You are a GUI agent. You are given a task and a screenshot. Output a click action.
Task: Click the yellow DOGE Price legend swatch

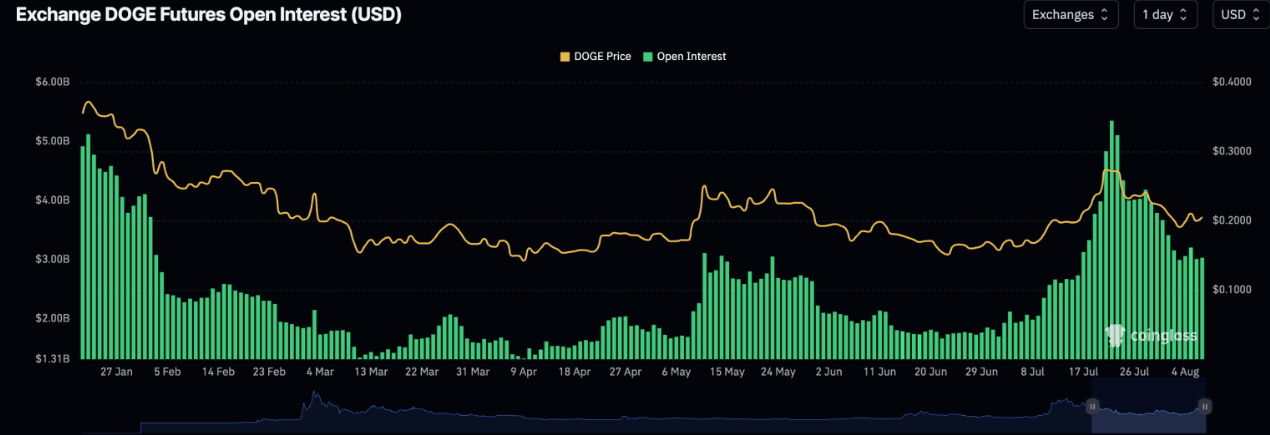564,56
